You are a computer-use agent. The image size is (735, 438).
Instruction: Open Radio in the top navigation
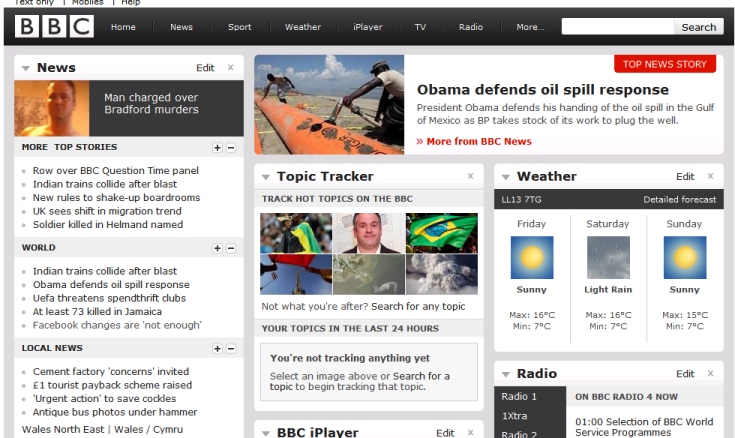tap(471, 27)
